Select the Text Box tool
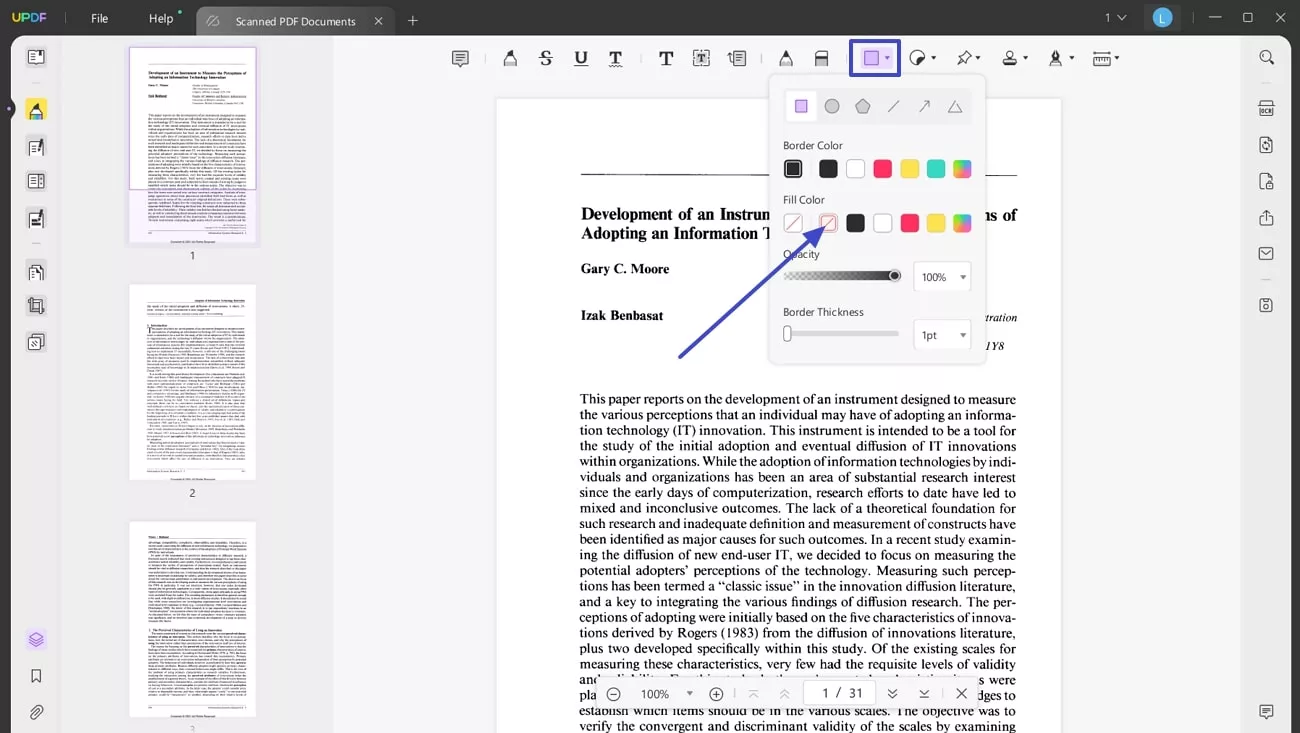The width and height of the screenshot is (1300, 733). point(702,59)
